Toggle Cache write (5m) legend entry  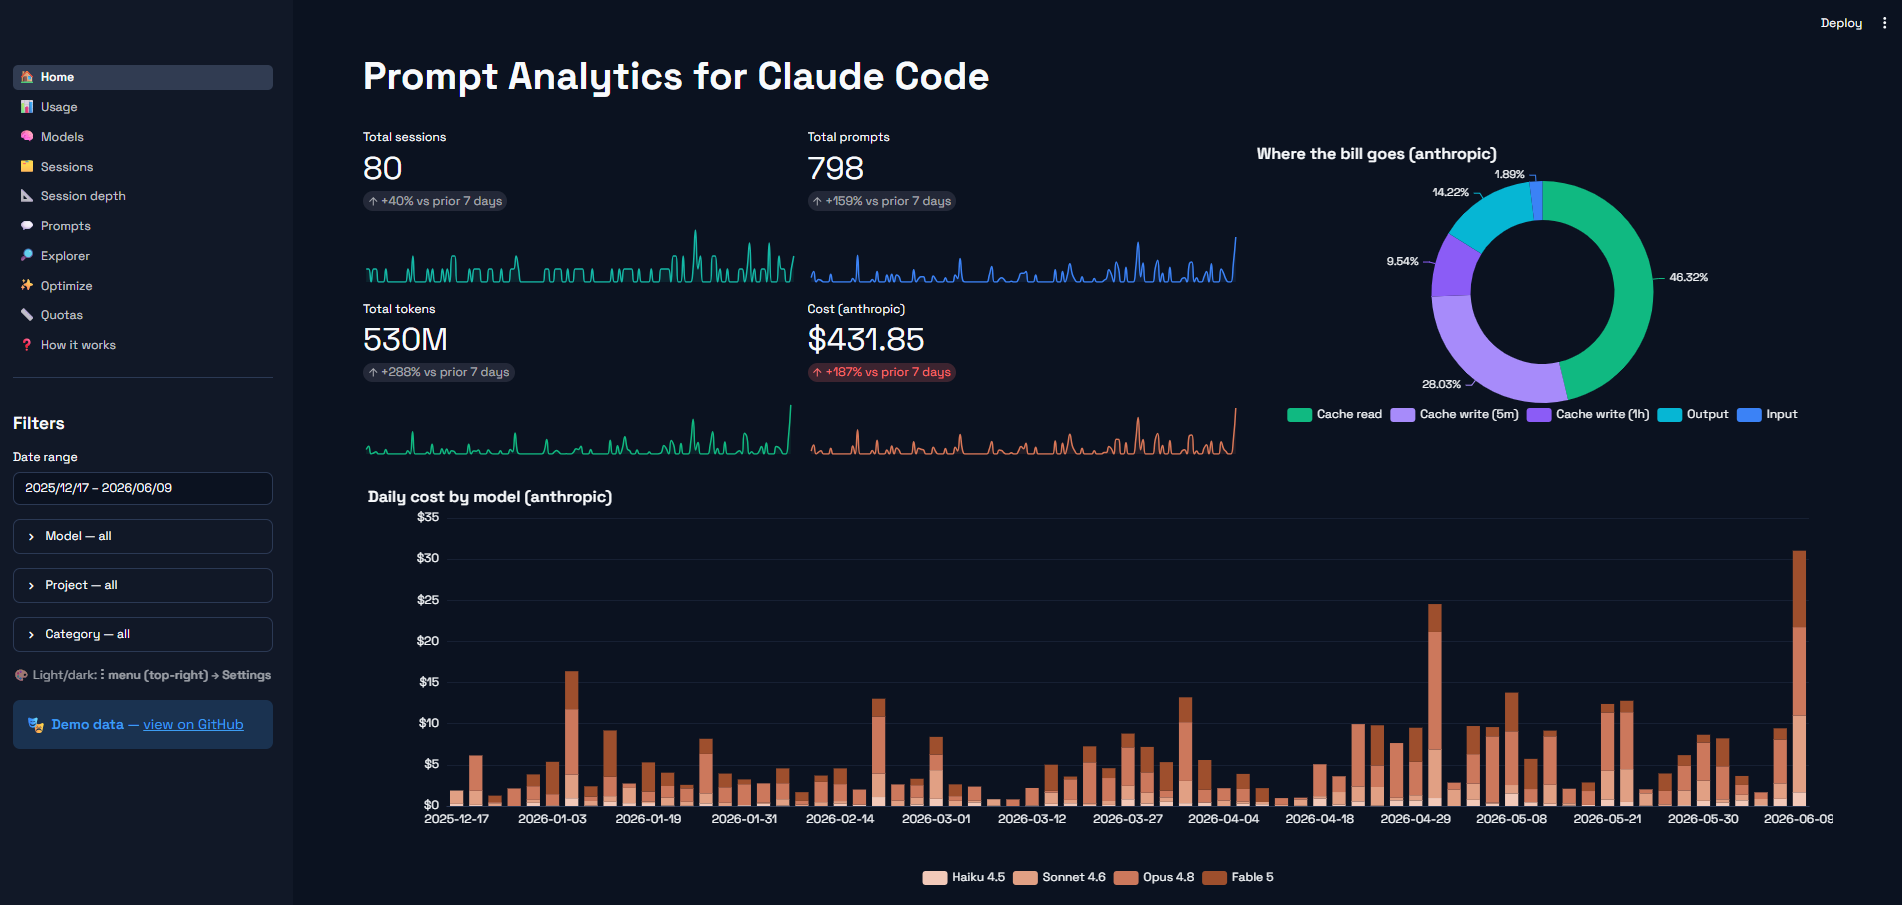tap(1455, 415)
